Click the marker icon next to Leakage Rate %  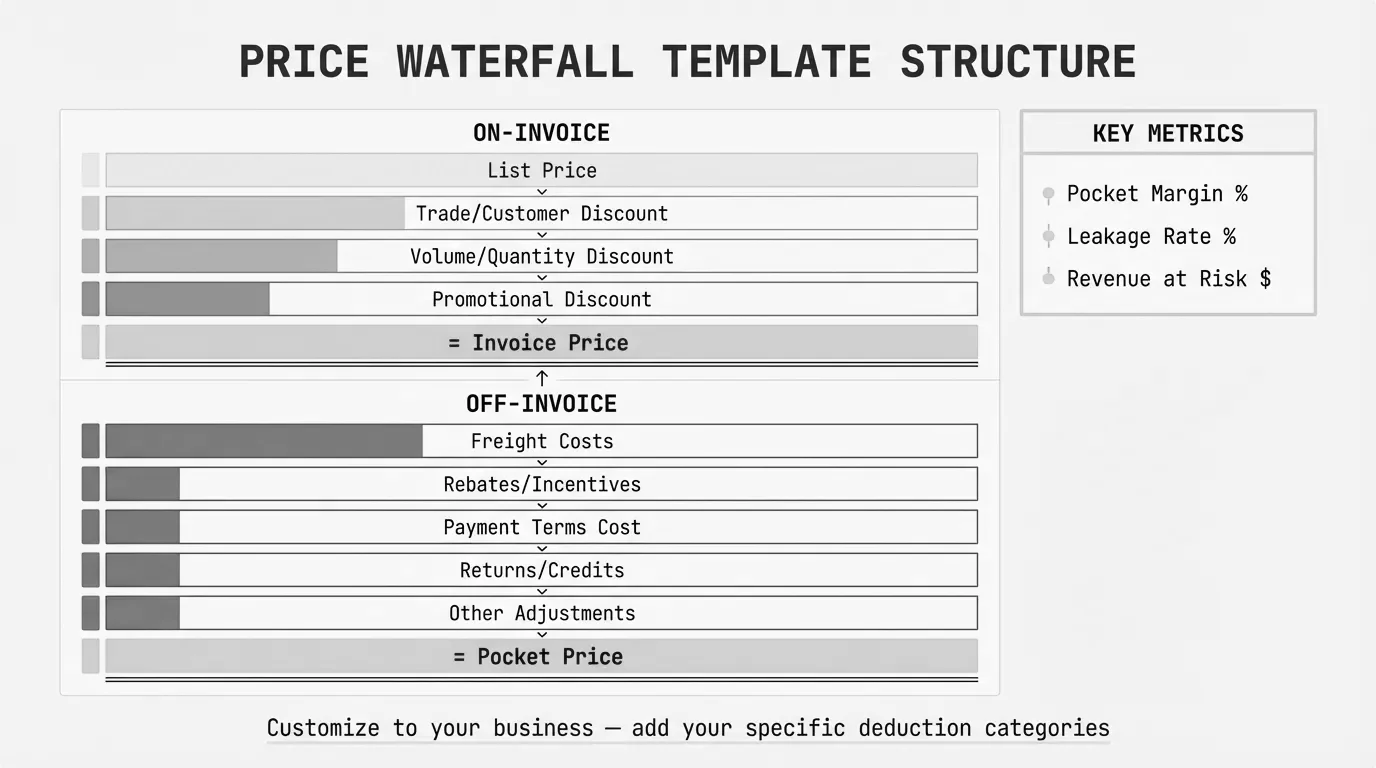(1048, 237)
